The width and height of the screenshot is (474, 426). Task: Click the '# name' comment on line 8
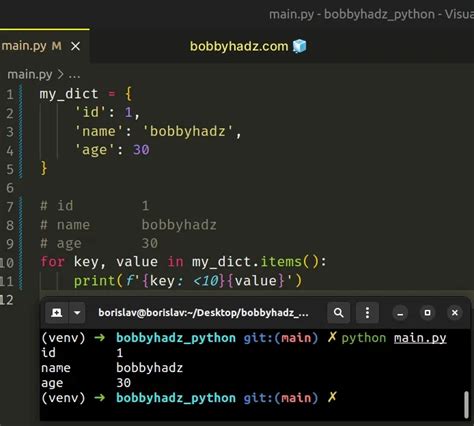[x=65, y=225]
